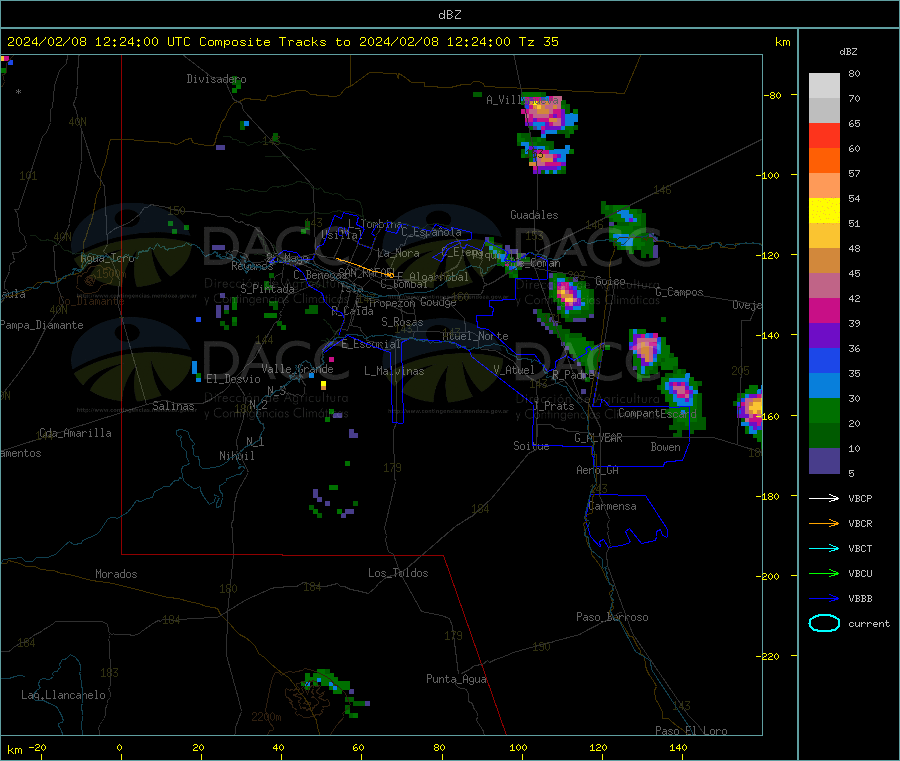Click the white VBCP arrow legend icon
This screenshot has width=900, height=761.
pos(824,498)
